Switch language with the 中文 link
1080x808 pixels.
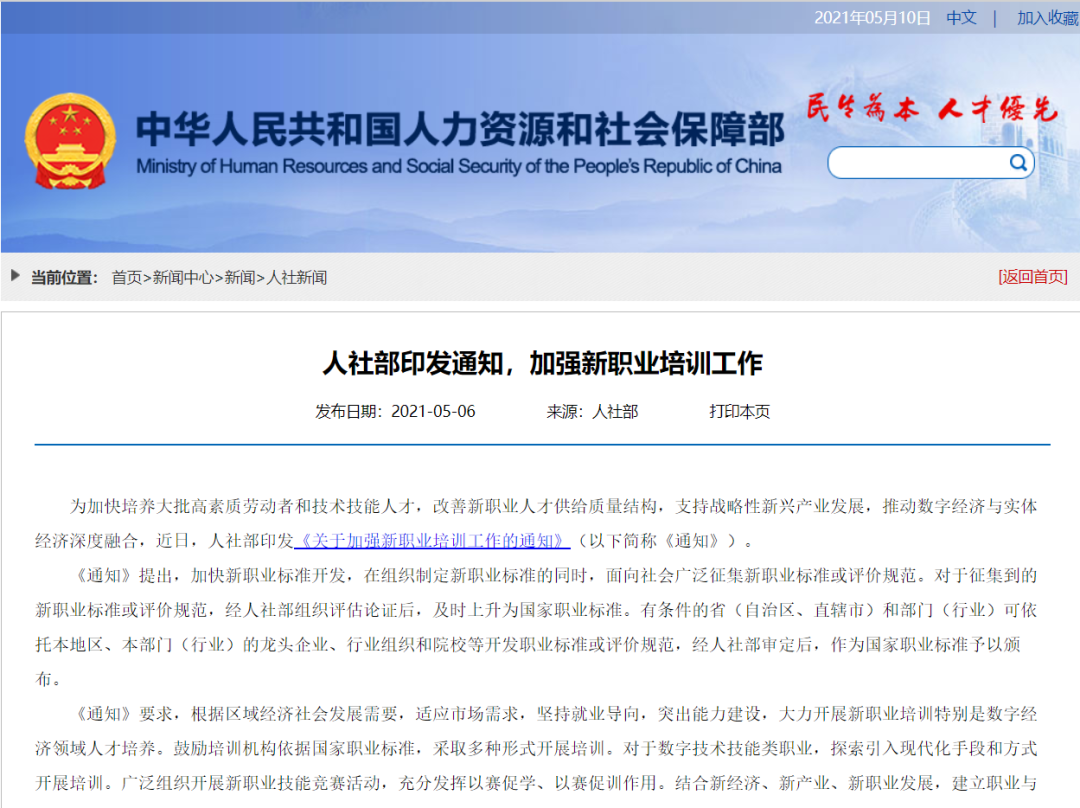(x=961, y=18)
